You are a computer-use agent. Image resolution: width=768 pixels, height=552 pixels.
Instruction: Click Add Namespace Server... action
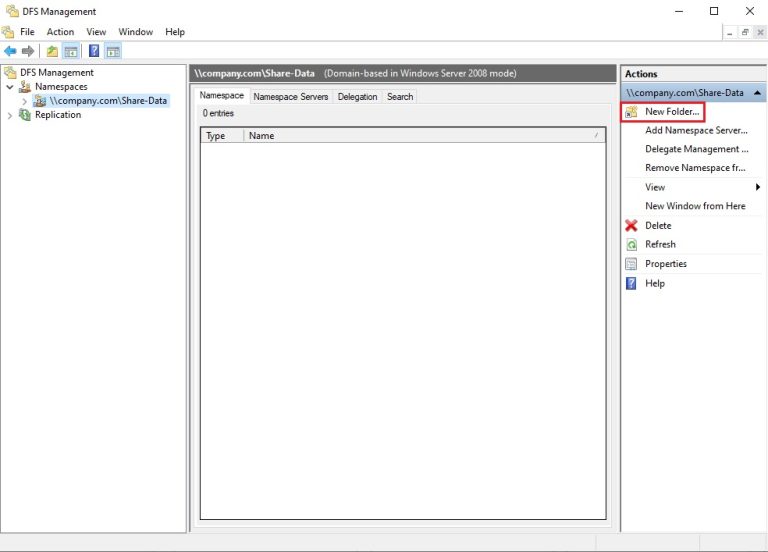[696, 130]
